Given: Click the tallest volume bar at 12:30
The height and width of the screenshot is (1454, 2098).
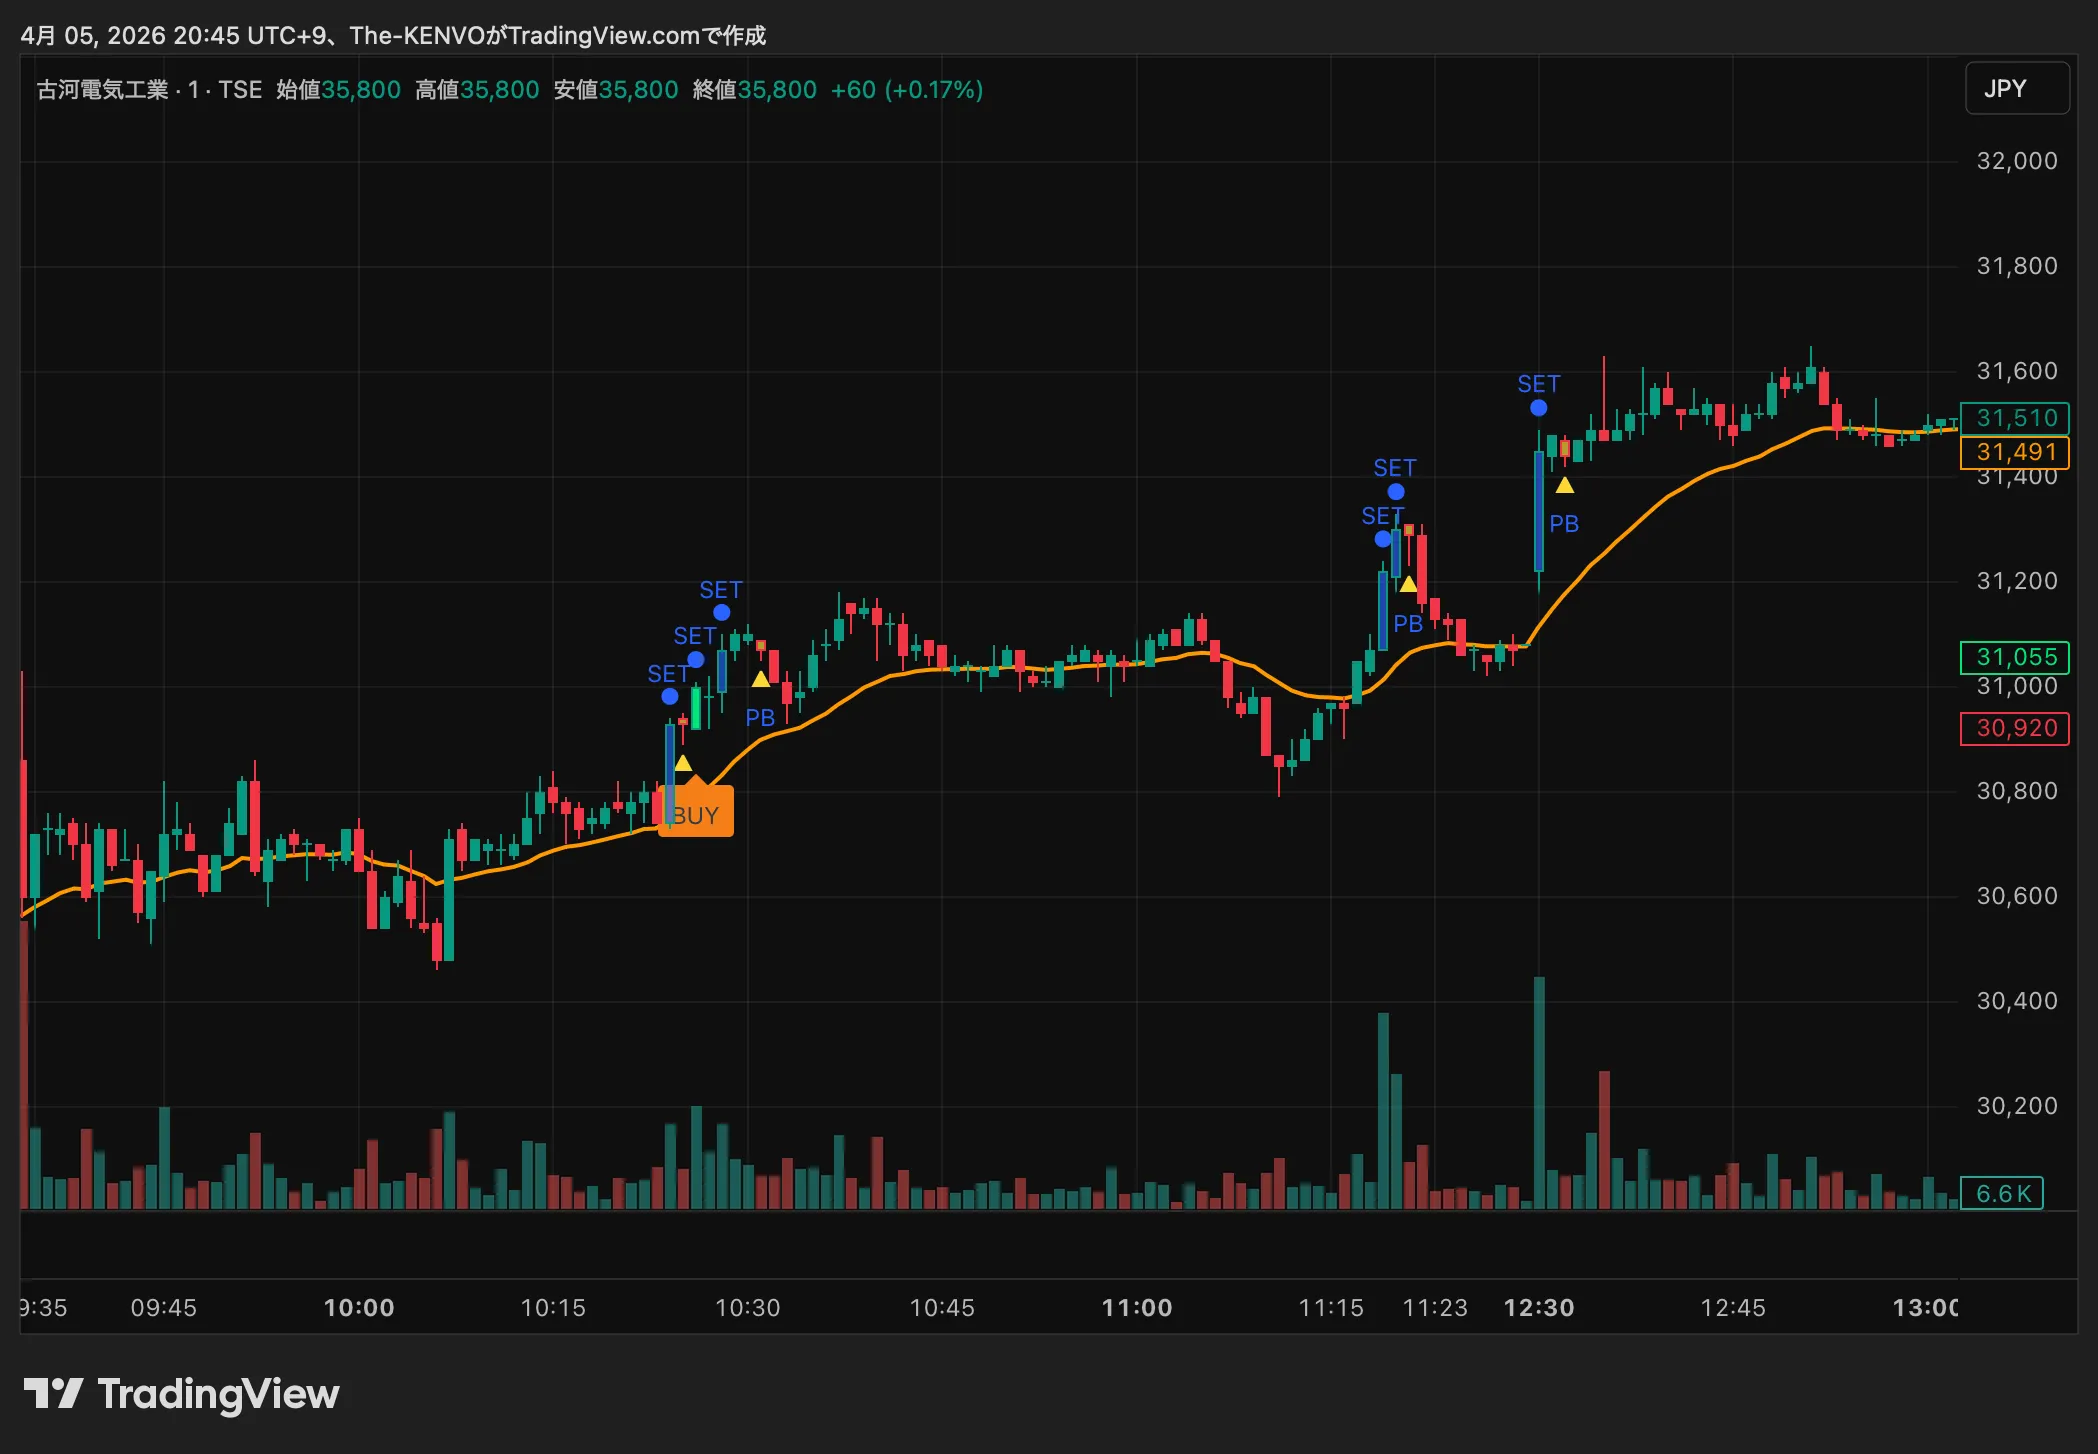Looking at the screenshot, I should (1539, 1095).
